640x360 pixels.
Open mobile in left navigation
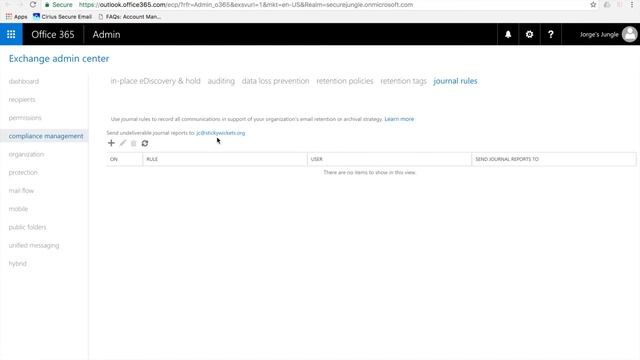click(x=18, y=209)
